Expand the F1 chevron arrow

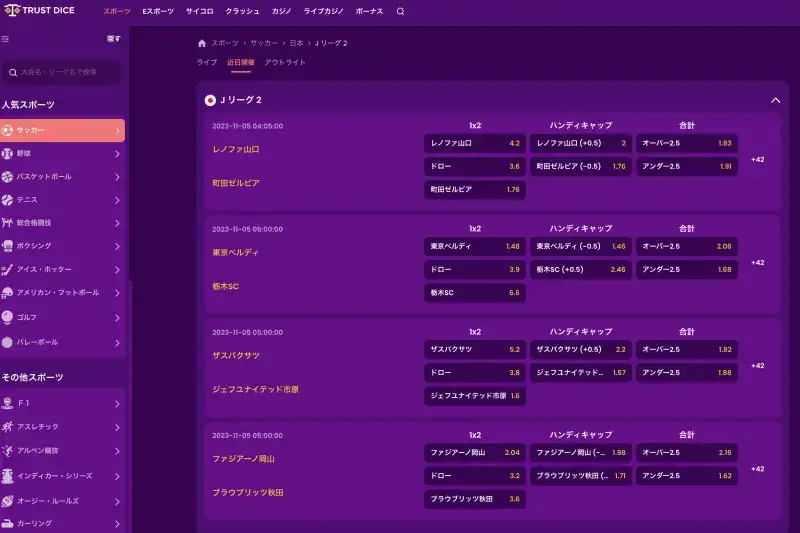pyautogui.click(x=117, y=404)
